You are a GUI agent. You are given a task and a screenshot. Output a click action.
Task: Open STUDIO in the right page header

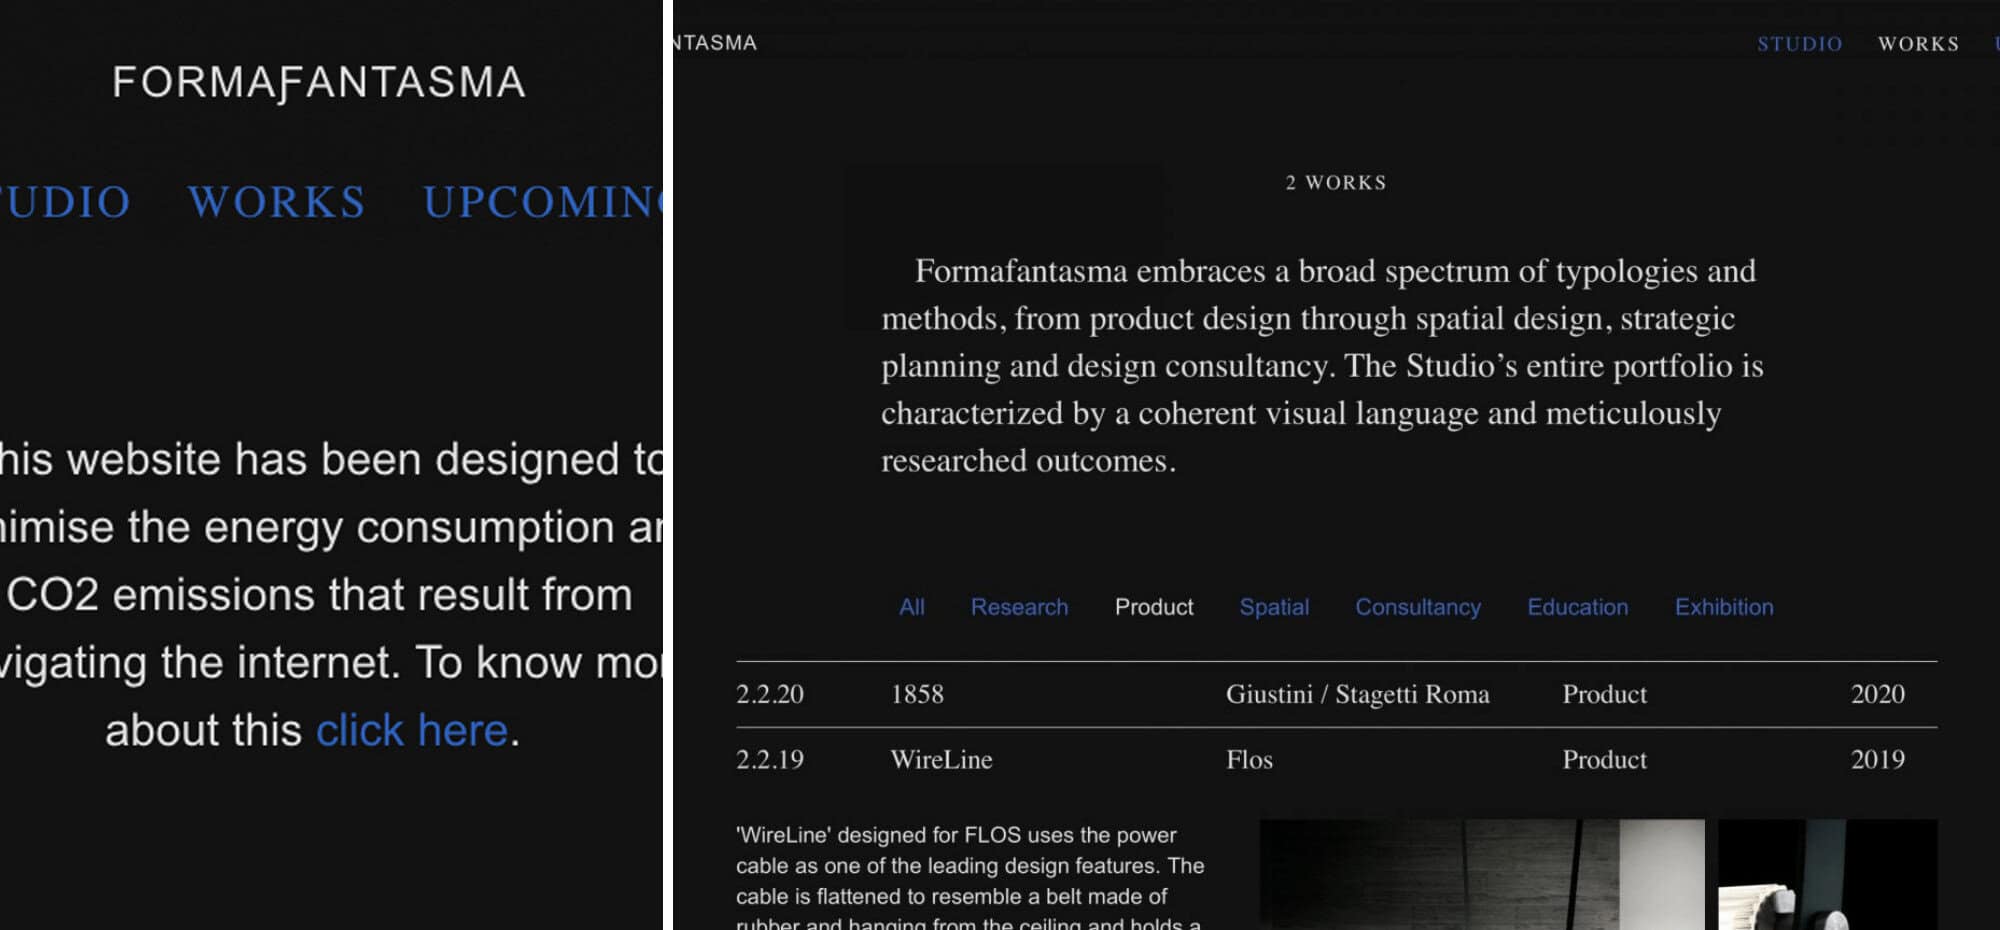coord(1800,44)
